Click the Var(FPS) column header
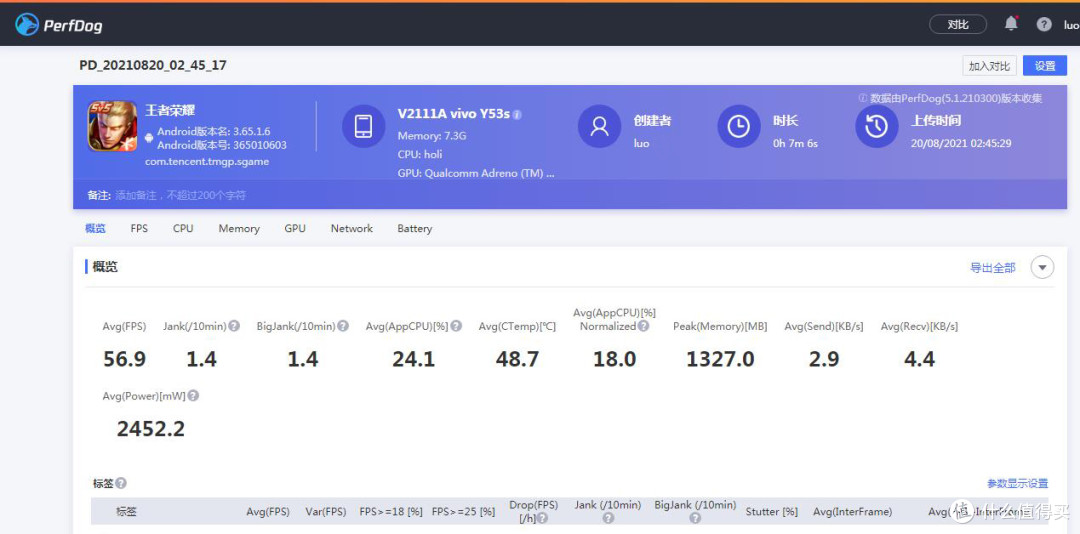1080x534 pixels. coord(326,512)
